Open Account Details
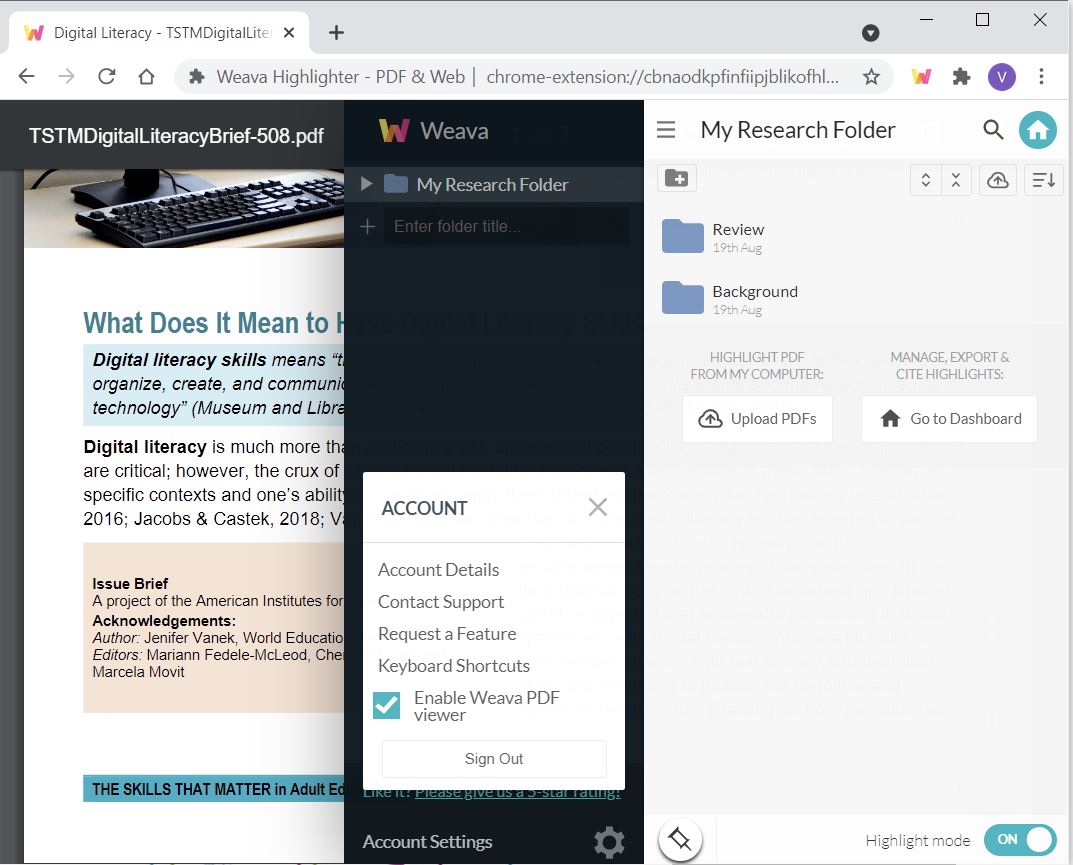The height and width of the screenshot is (865, 1073). 439,569
